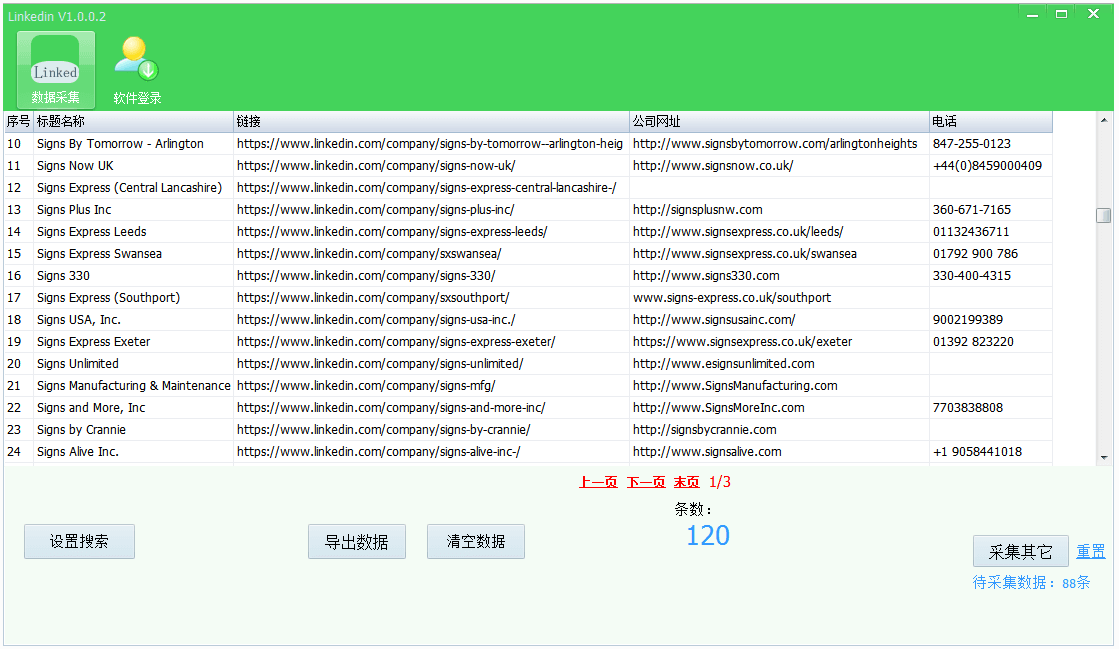Sort by the 标题名称 column header
The width and height of the screenshot is (1119, 649).
point(133,121)
